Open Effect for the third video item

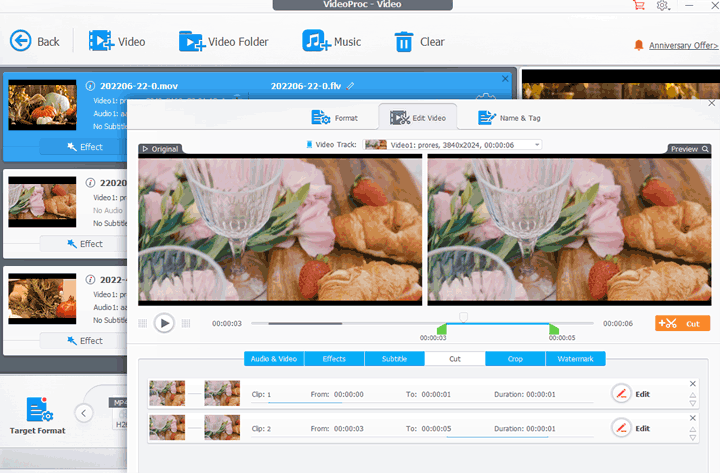85,341
